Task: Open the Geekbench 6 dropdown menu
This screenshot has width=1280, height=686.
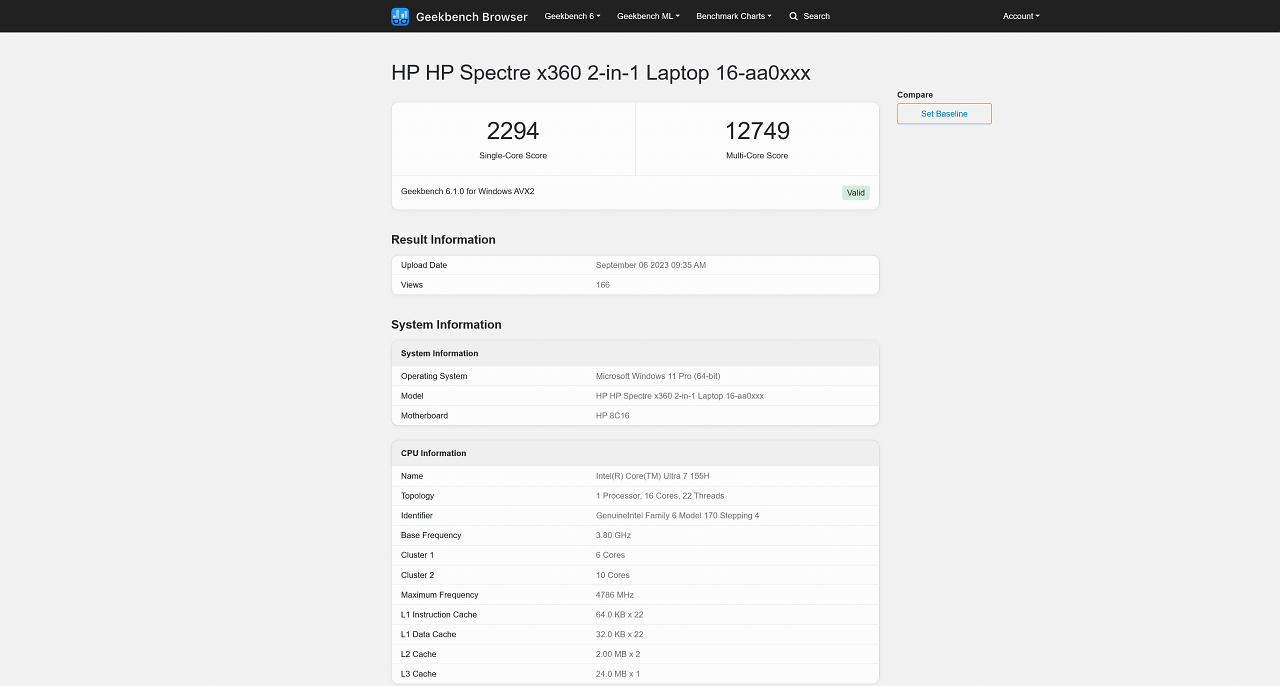Action: tap(572, 16)
